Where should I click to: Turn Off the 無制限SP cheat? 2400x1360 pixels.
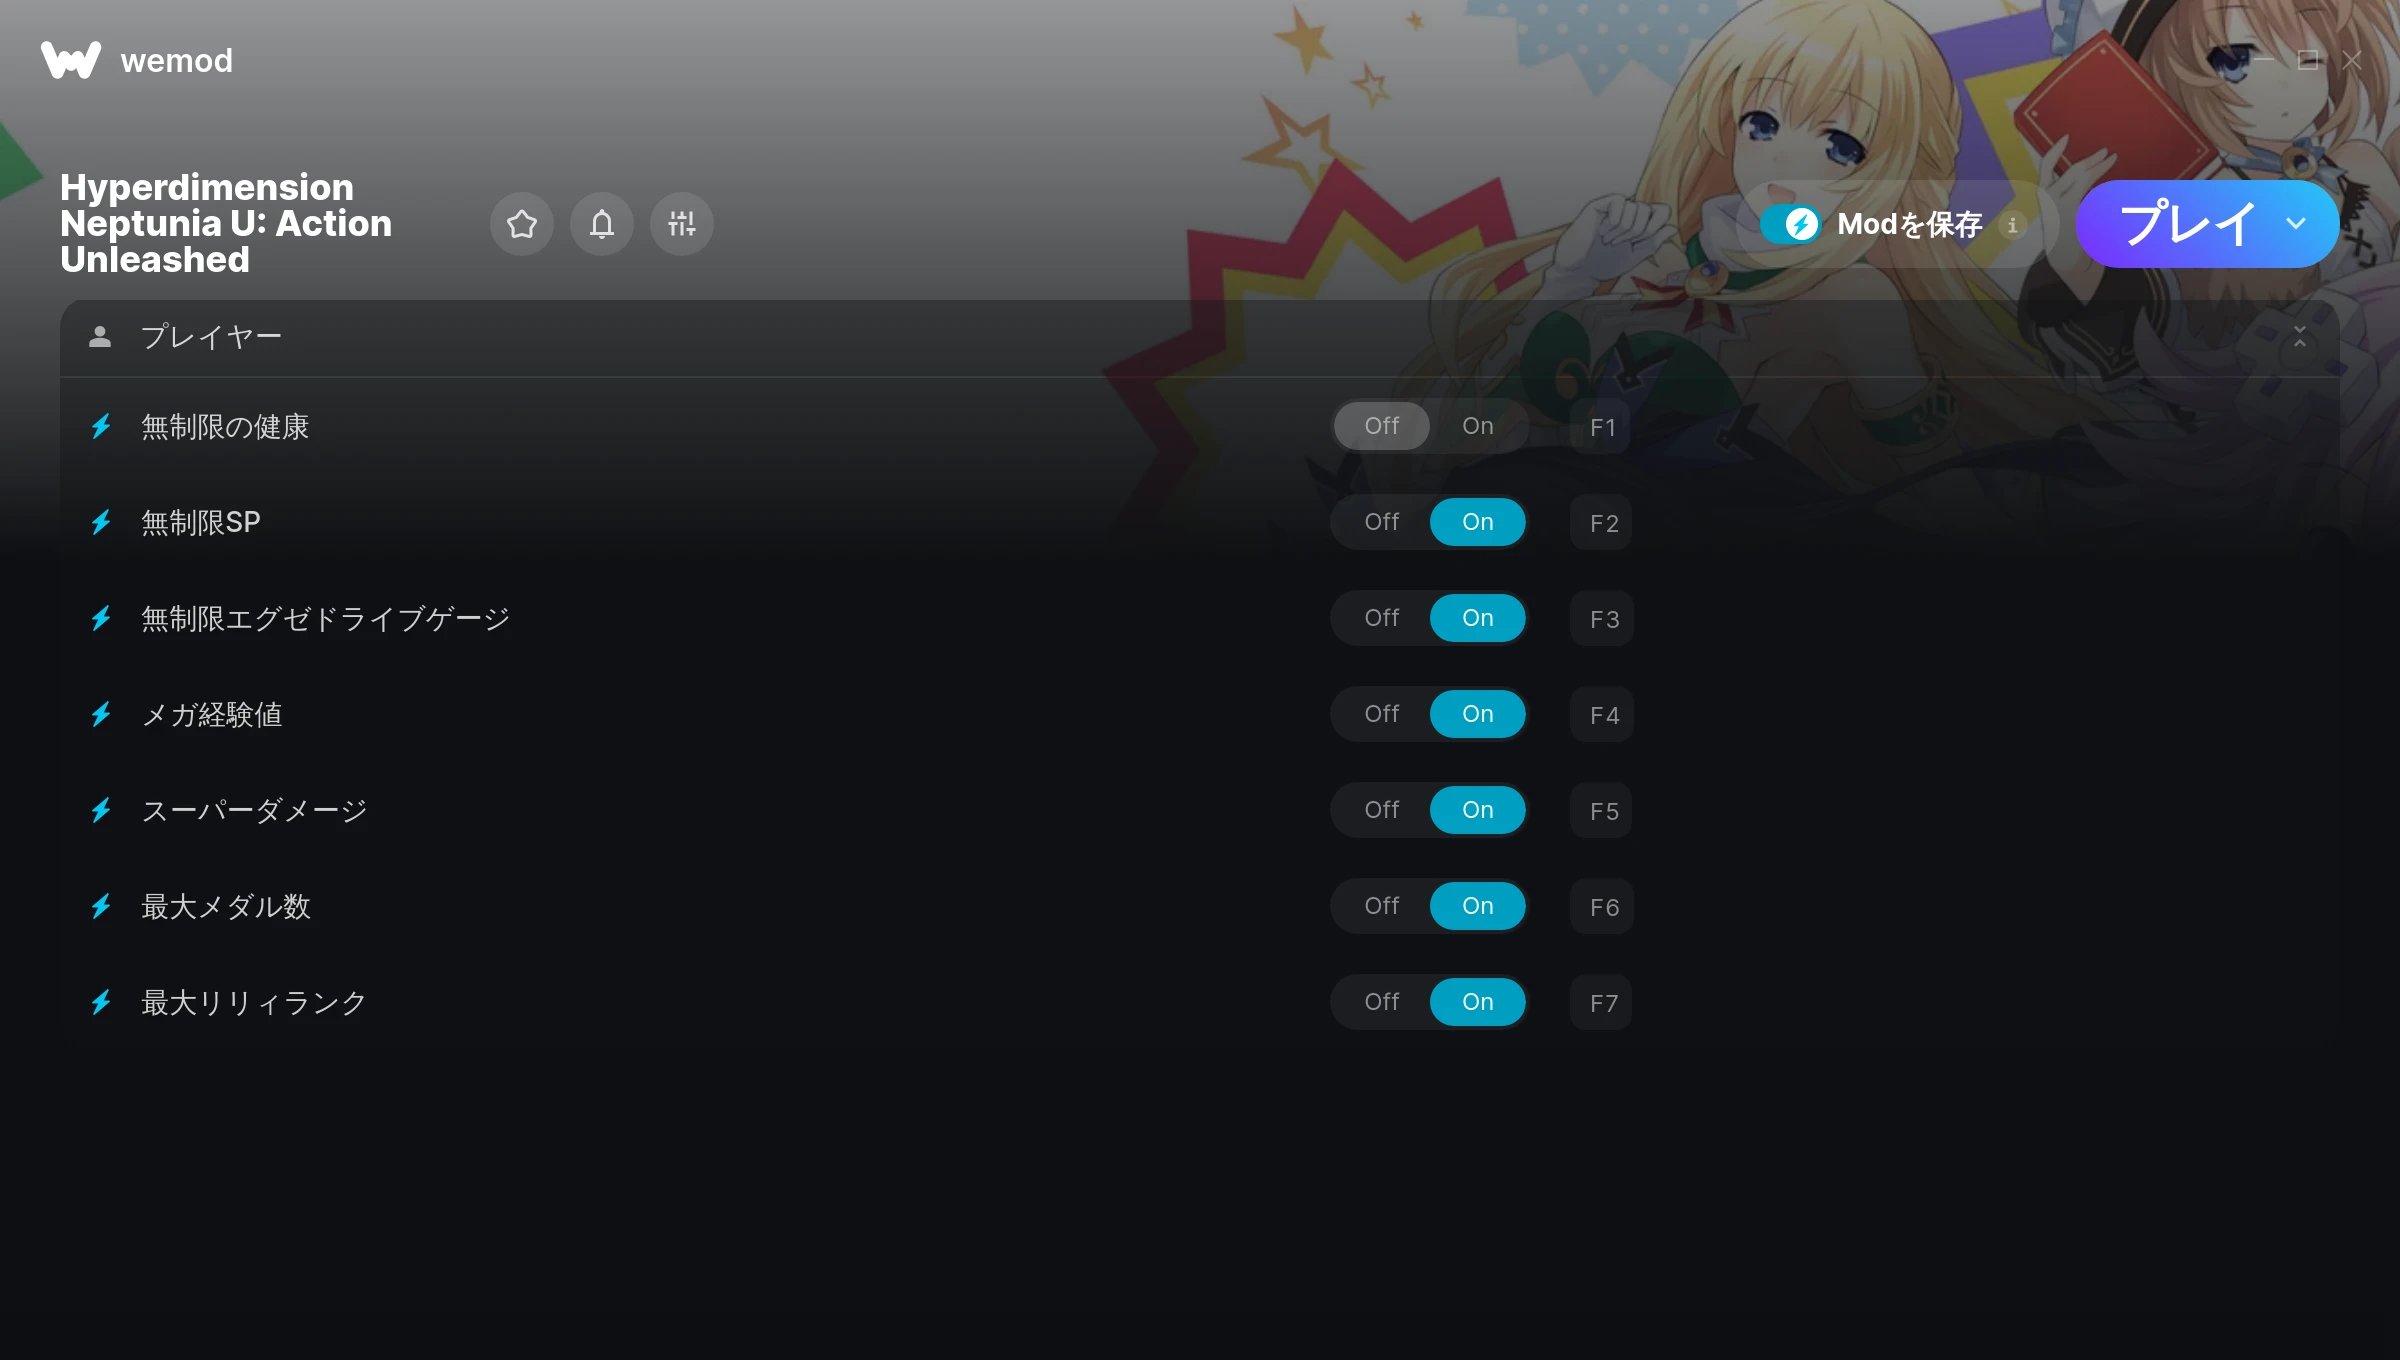click(1382, 522)
